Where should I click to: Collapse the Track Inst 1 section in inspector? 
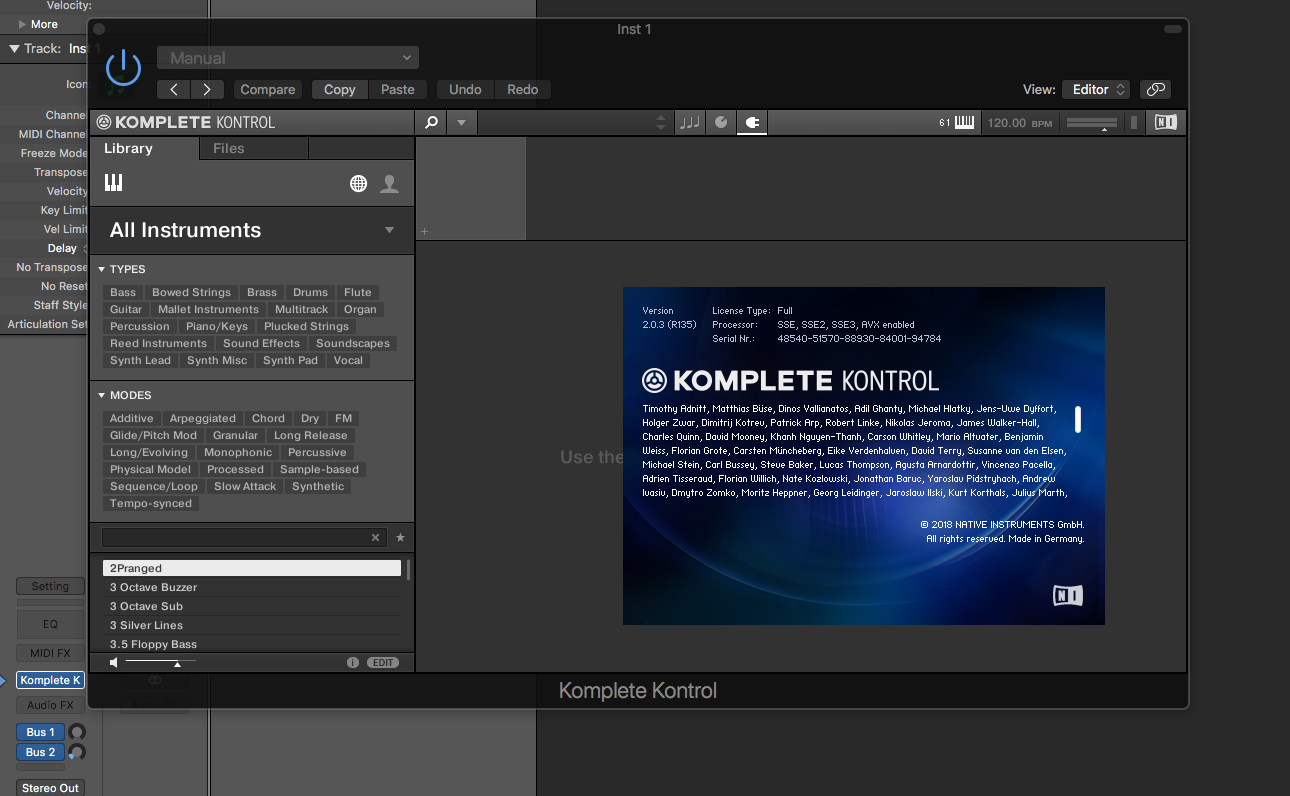[14, 48]
